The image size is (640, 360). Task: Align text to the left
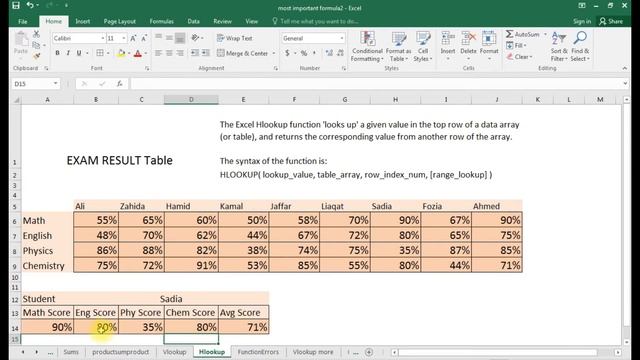coord(158,53)
